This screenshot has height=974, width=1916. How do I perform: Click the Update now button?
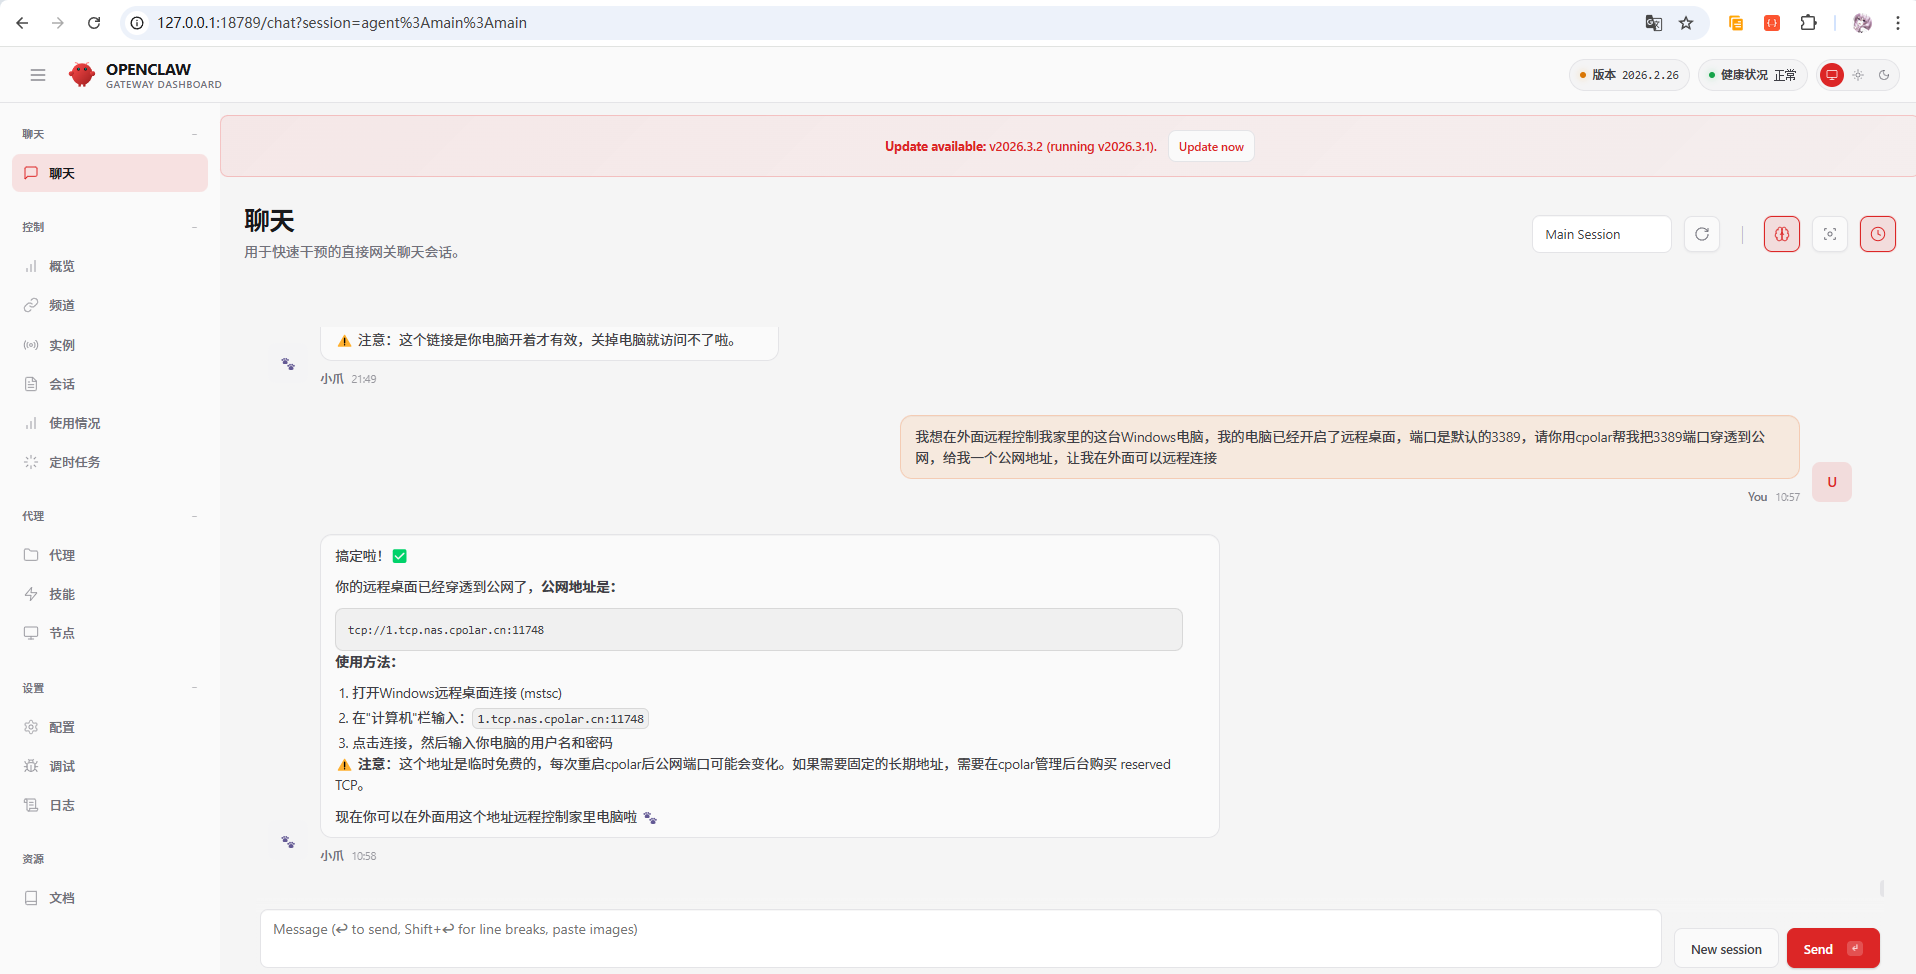tap(1210, 146)
